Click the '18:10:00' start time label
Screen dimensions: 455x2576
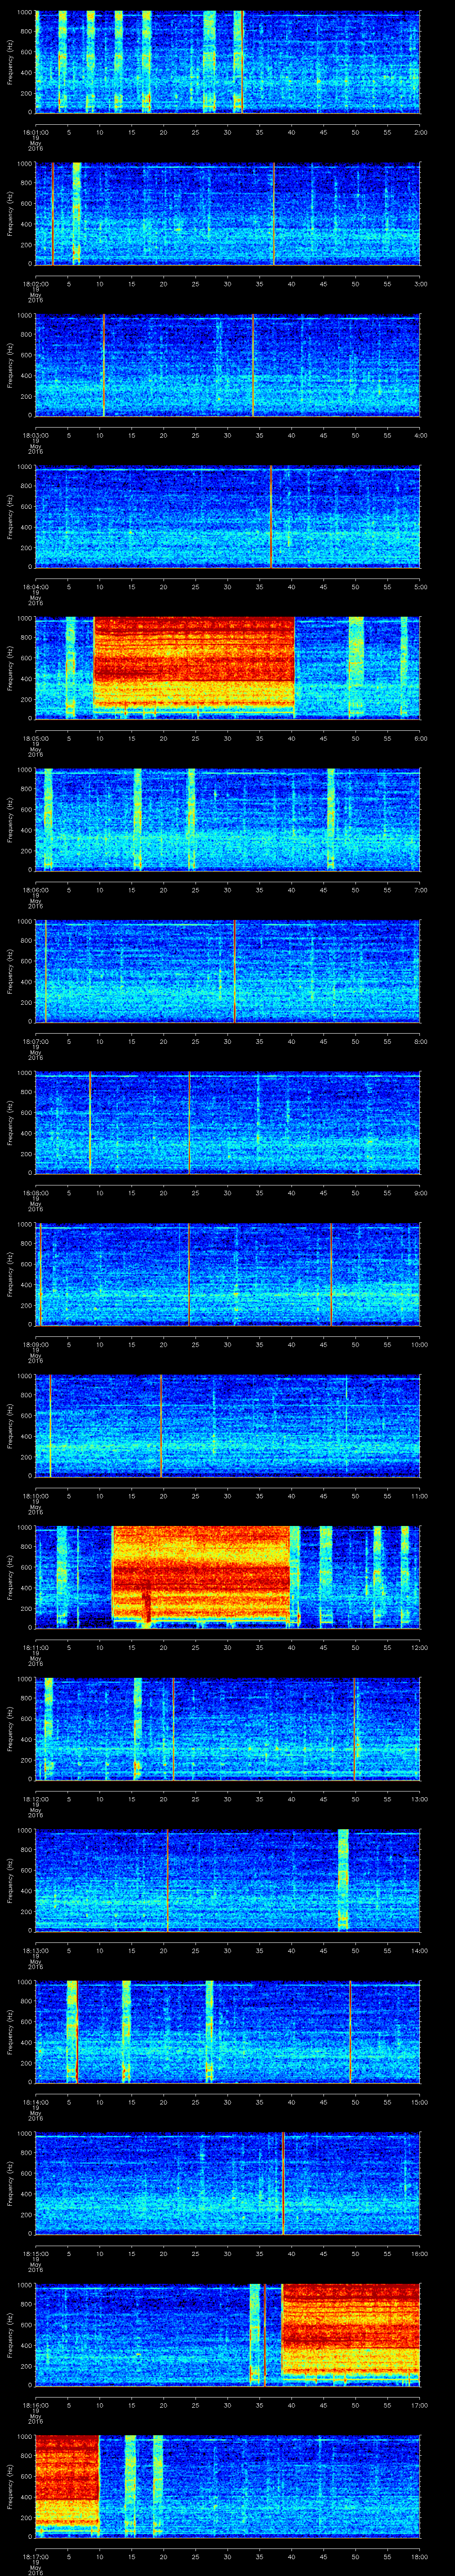click(35, 1495)
